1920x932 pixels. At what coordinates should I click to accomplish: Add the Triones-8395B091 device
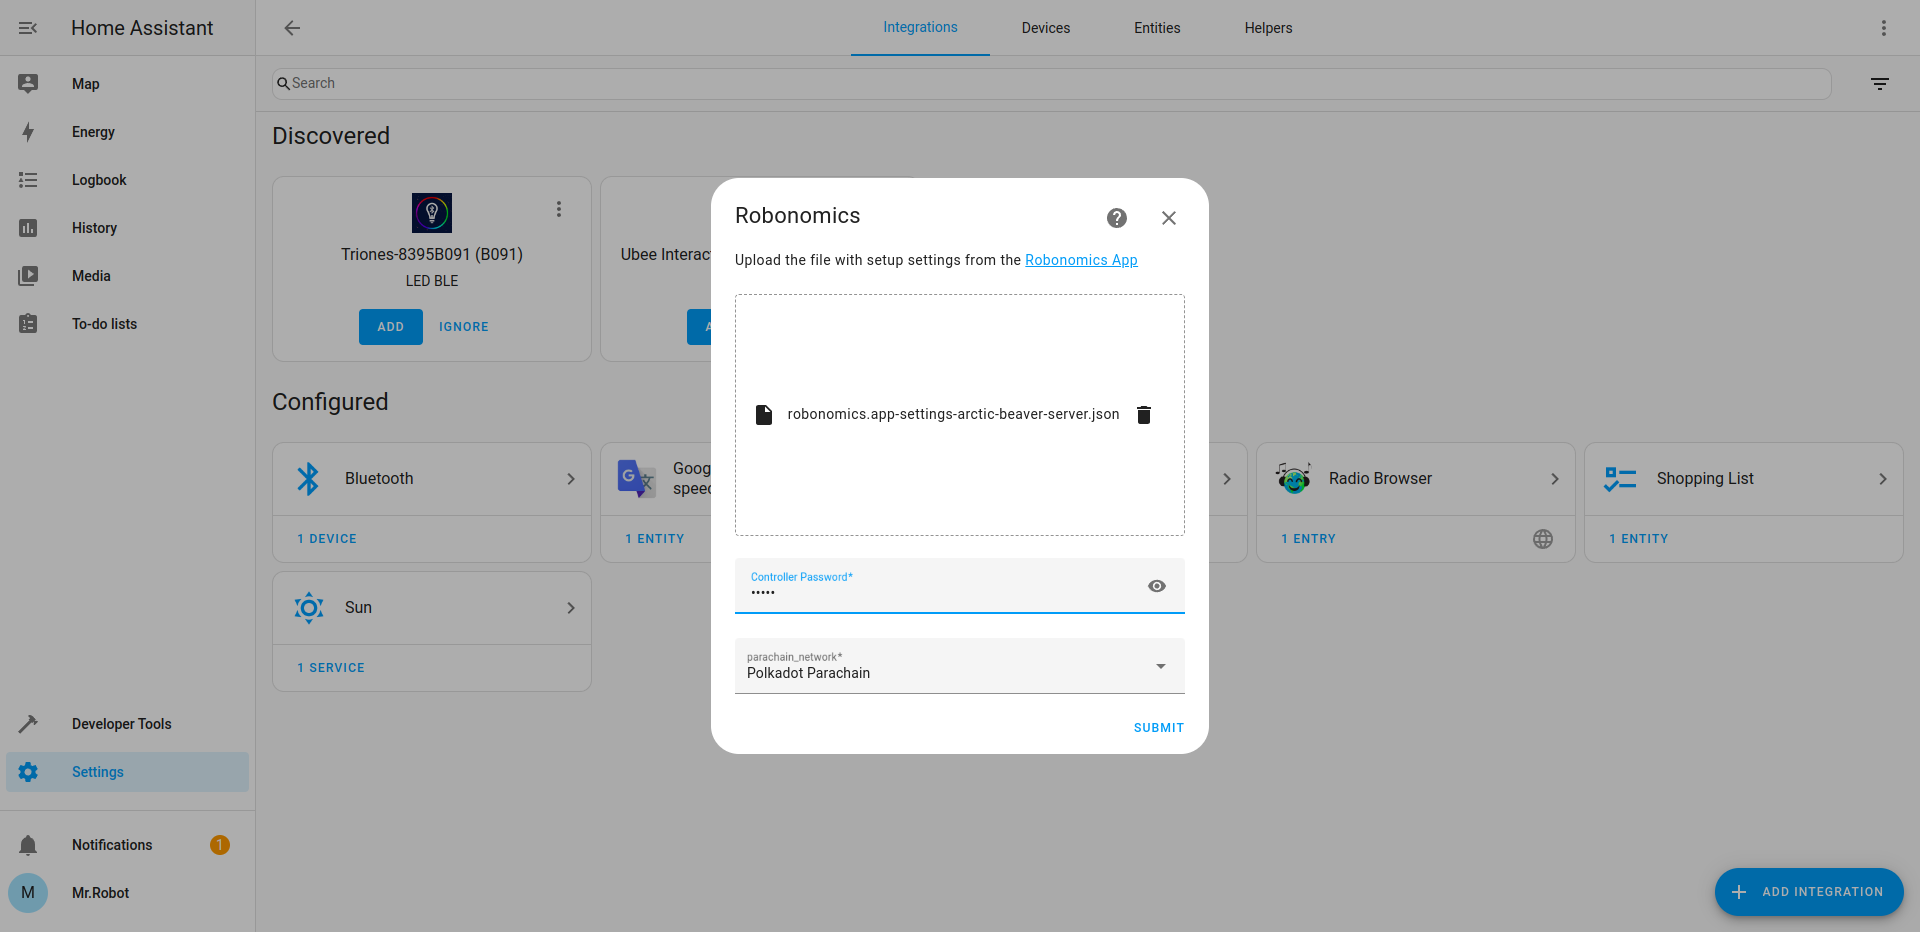tap(391, 327)
